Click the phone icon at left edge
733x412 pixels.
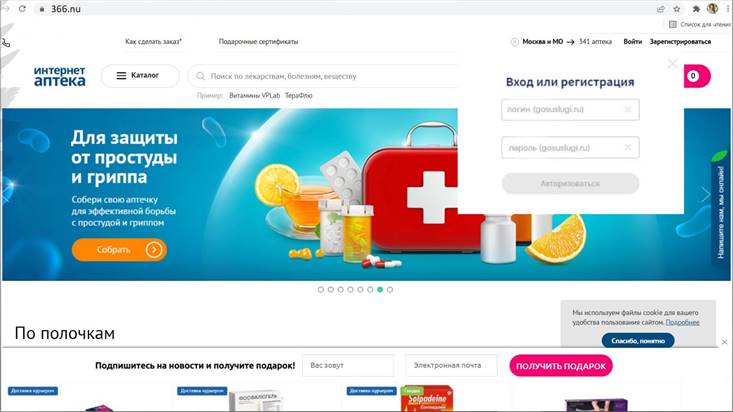point(6,43)
